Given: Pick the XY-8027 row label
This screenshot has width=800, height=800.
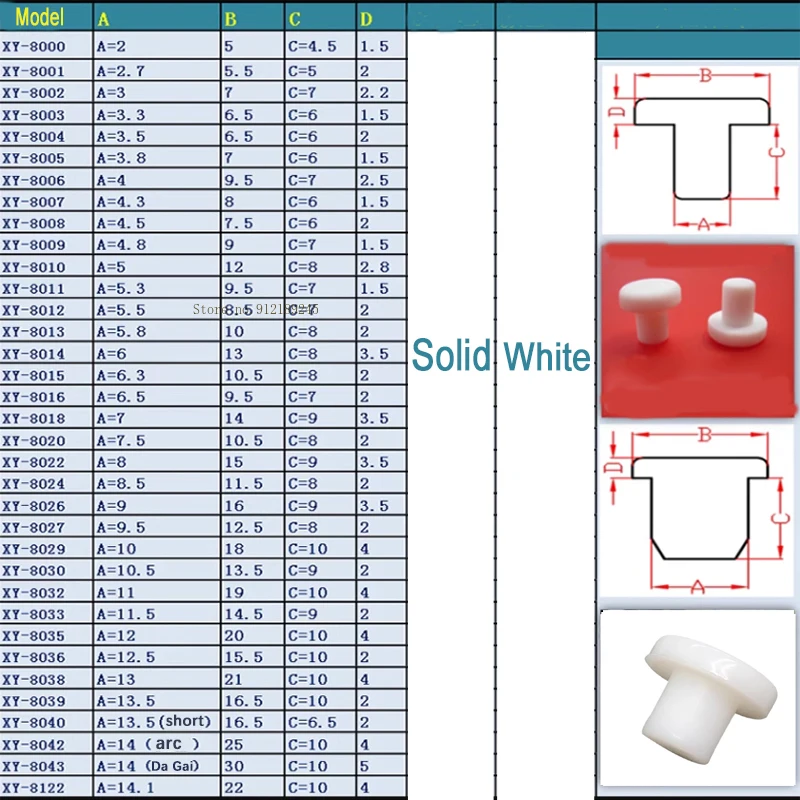Looking at the screenshot, I should coord(34,527).
